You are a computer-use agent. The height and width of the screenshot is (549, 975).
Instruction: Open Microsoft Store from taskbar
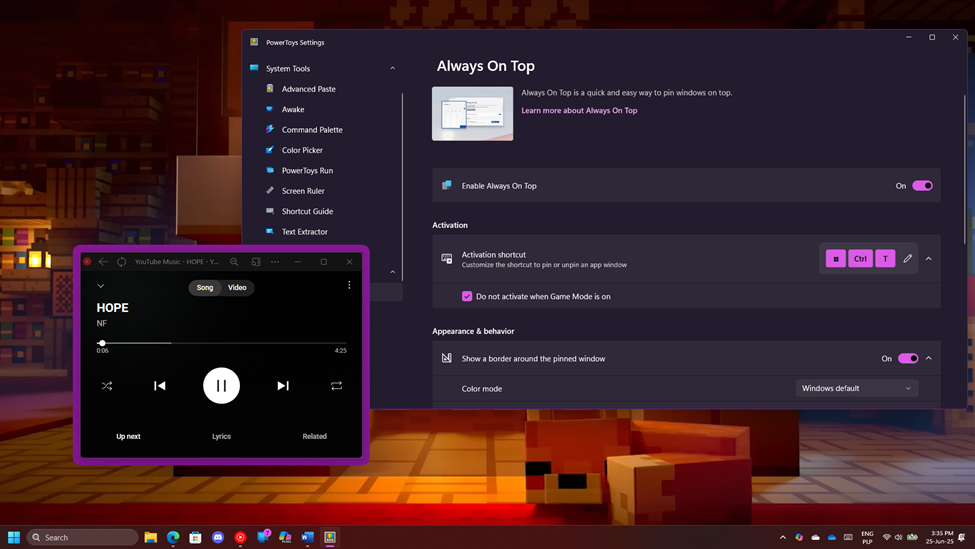(195, 537)
